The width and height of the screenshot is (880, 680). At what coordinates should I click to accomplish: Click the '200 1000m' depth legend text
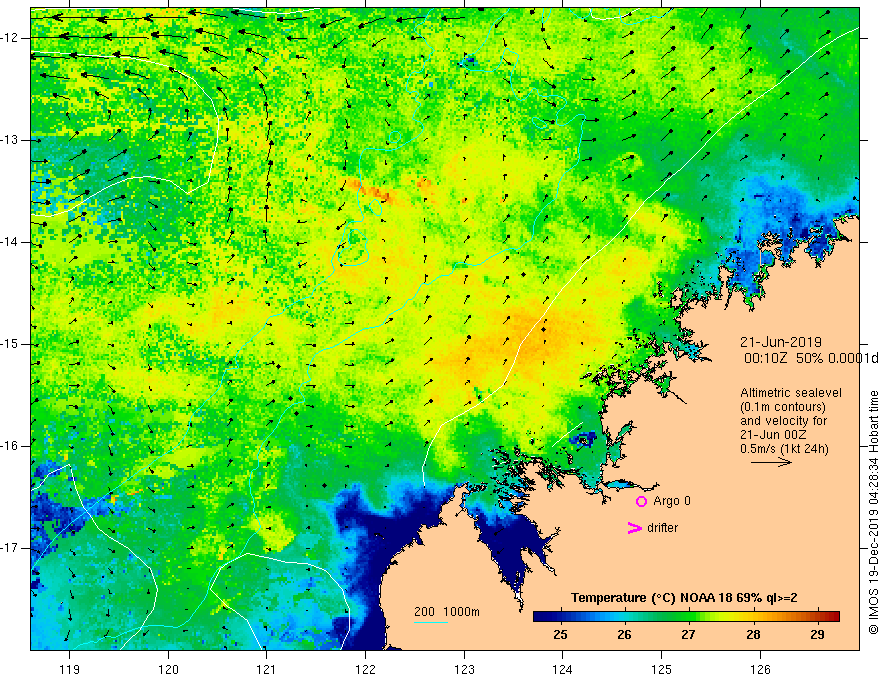pos(447,612)
